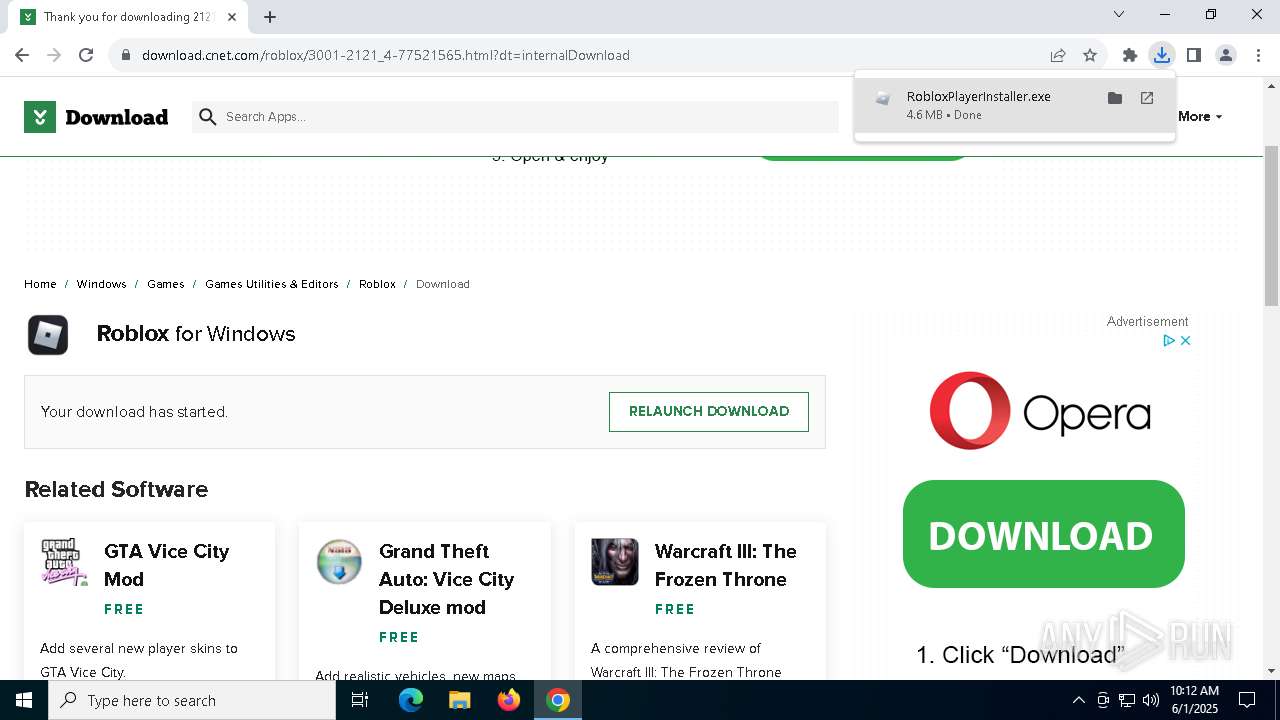Show hidden system tray icons
This screenshot has height=720, width=1280.
pyautogui.click(x=1078, y=700)
